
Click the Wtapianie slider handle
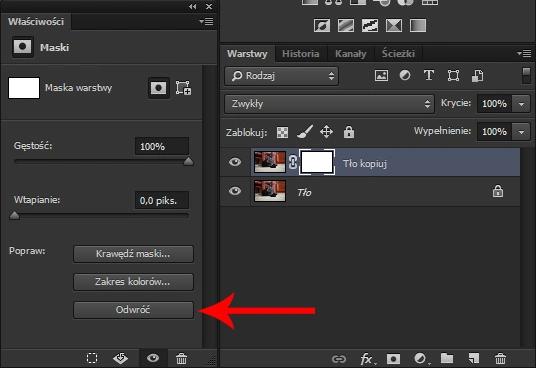(14, 215)
